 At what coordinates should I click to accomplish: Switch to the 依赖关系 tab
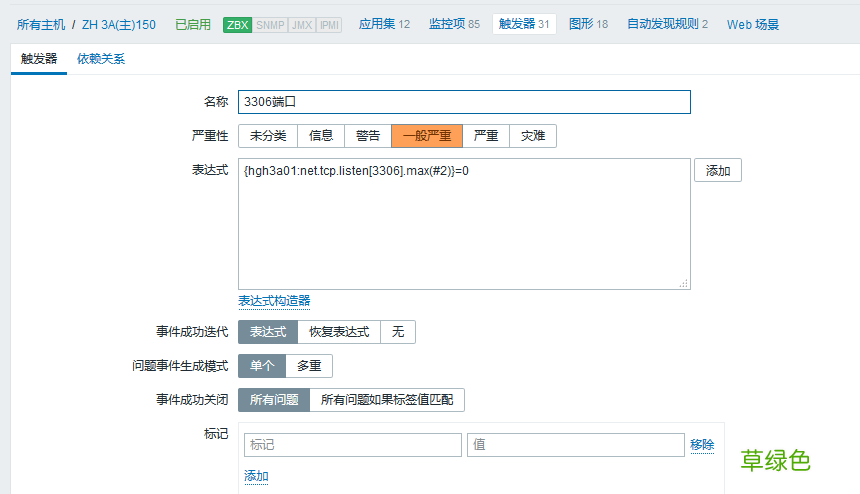click(101, 59)
